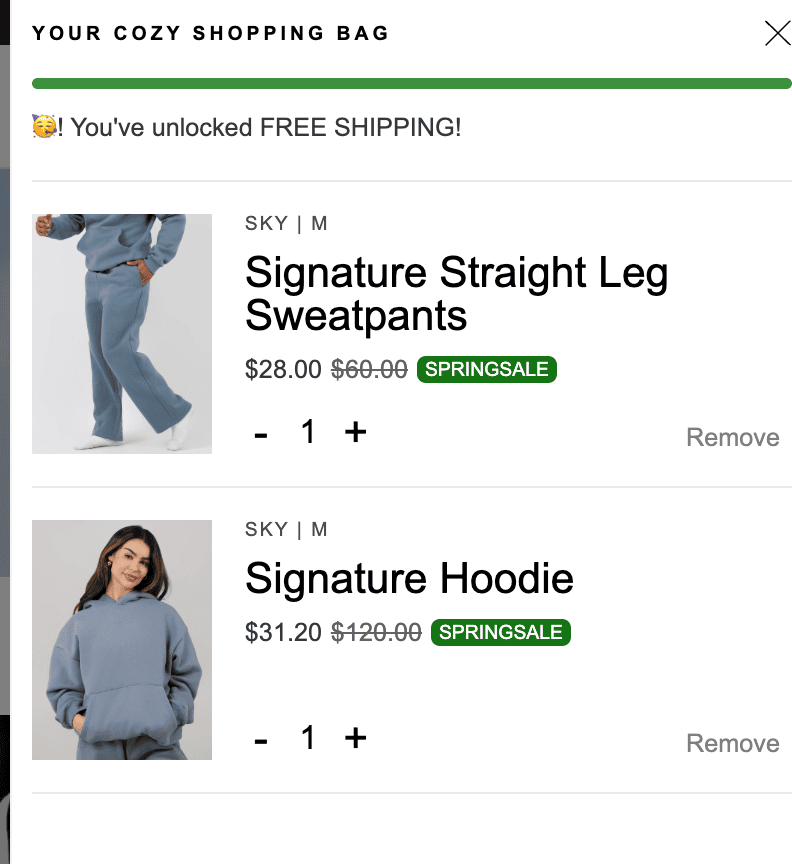Decrease quantity of the Signature Hoodie
Screen dimensions: 792x864
[260, 738]
